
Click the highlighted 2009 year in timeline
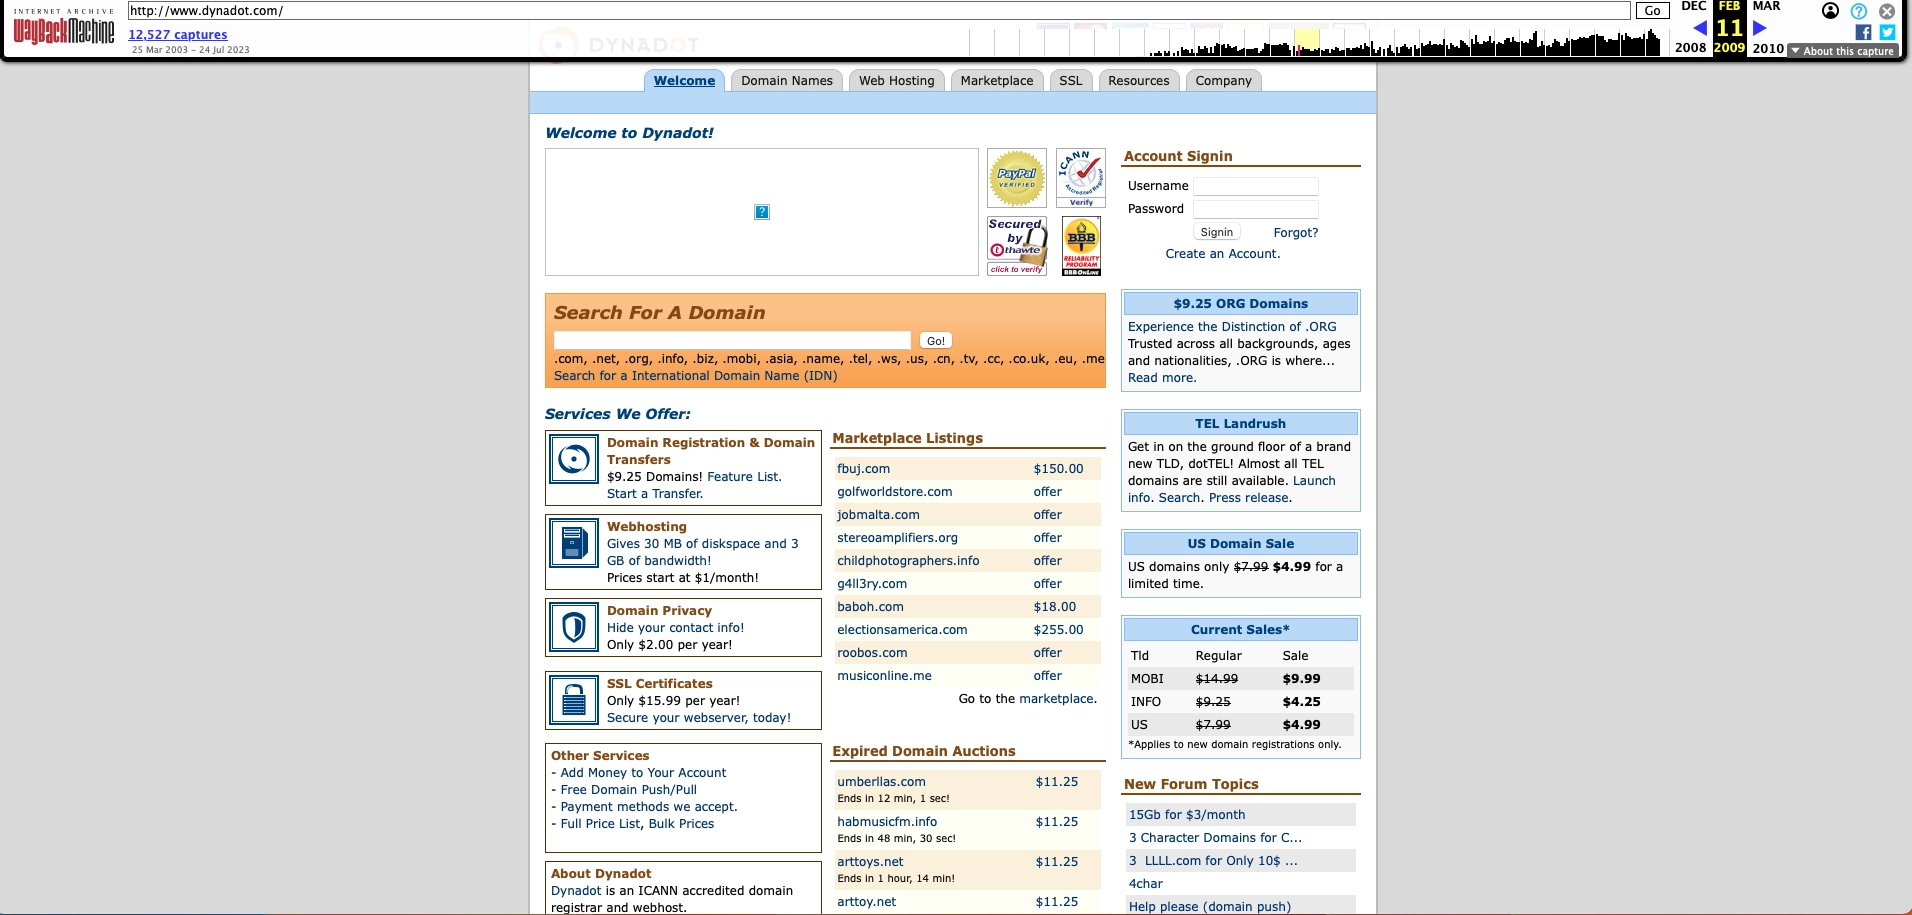[x=1728, y=48]
